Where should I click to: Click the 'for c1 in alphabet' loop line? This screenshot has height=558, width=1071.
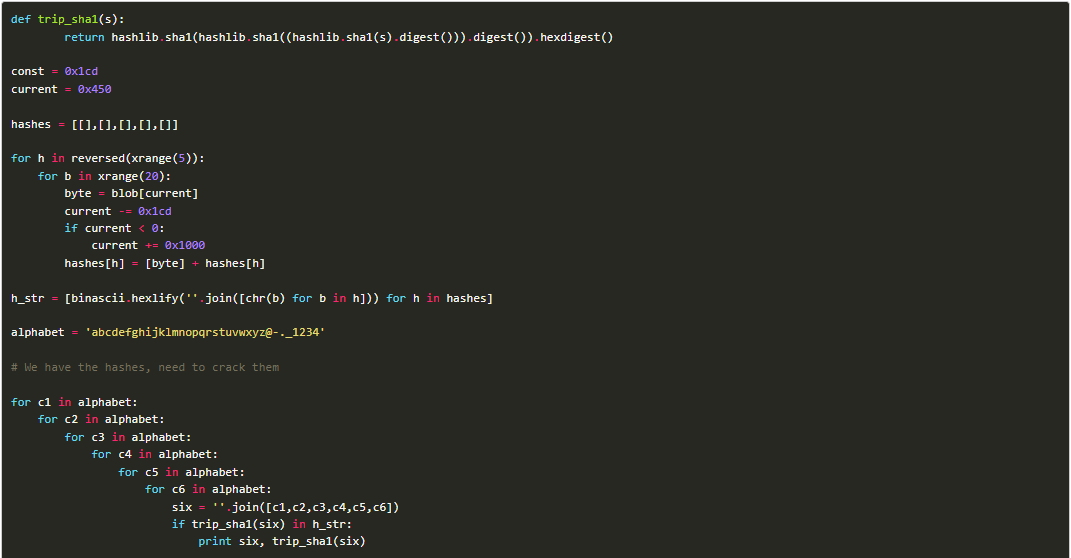point(74,402)
